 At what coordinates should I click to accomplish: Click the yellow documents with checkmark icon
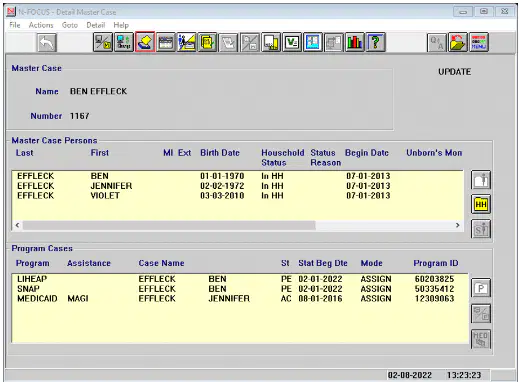[208, 42]
